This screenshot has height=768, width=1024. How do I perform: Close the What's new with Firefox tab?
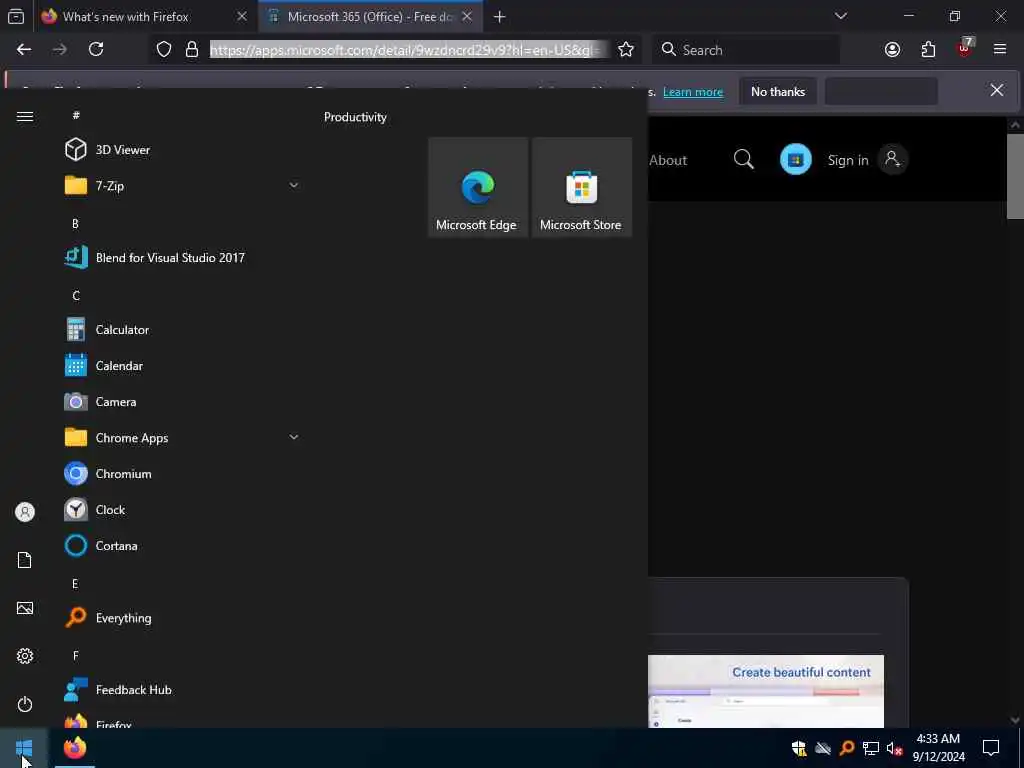(242, 16)
